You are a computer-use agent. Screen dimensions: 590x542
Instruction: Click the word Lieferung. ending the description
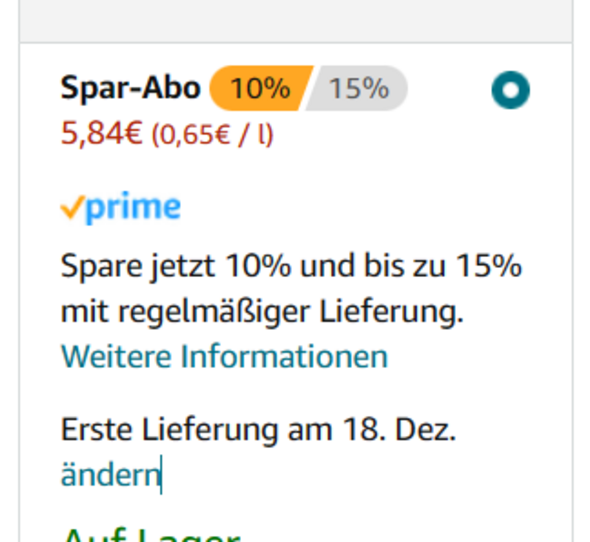pos(391,312)
